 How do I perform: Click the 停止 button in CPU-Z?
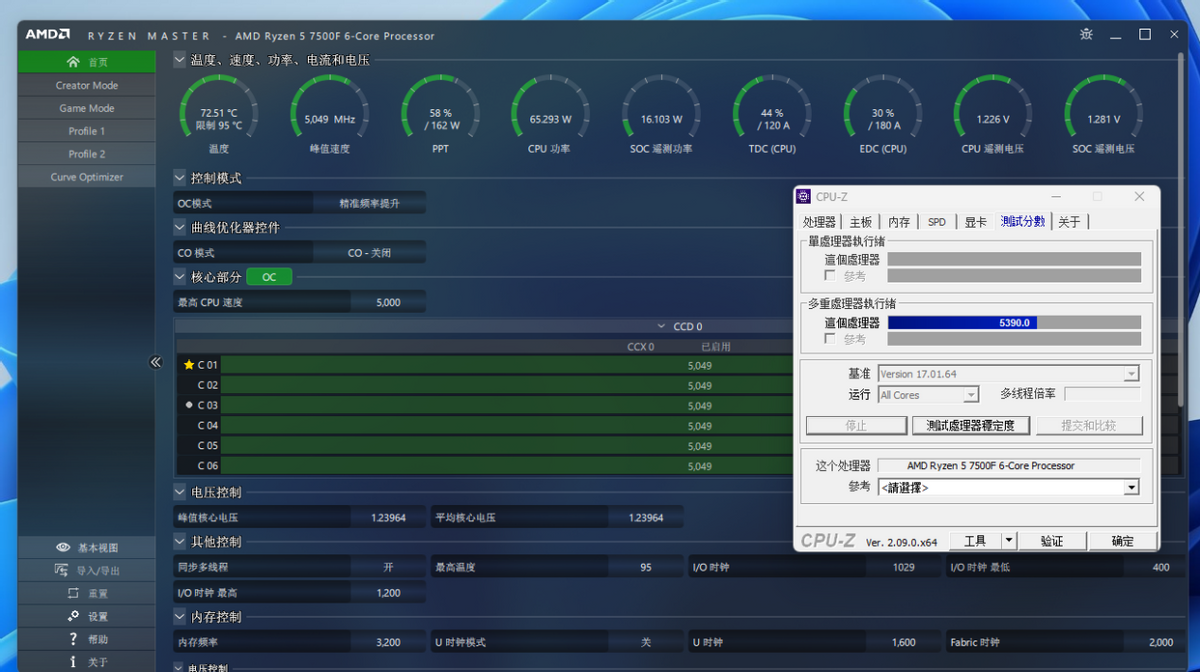pyautogui.click(x=856, y=425)
